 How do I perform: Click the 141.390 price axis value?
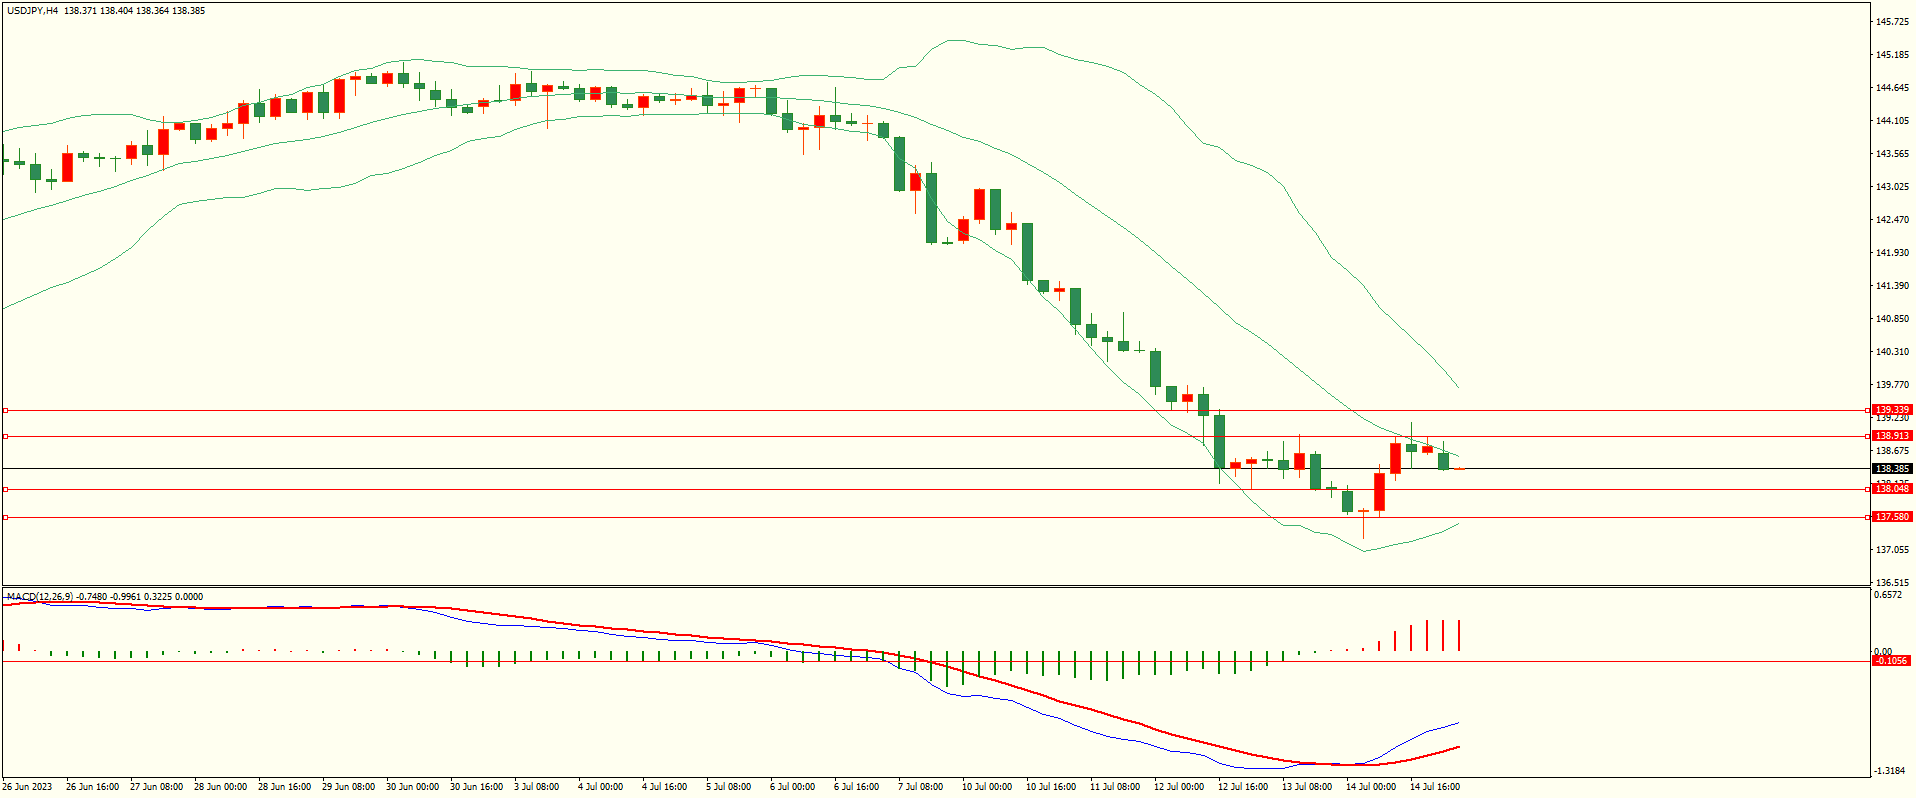(1893, 286)
